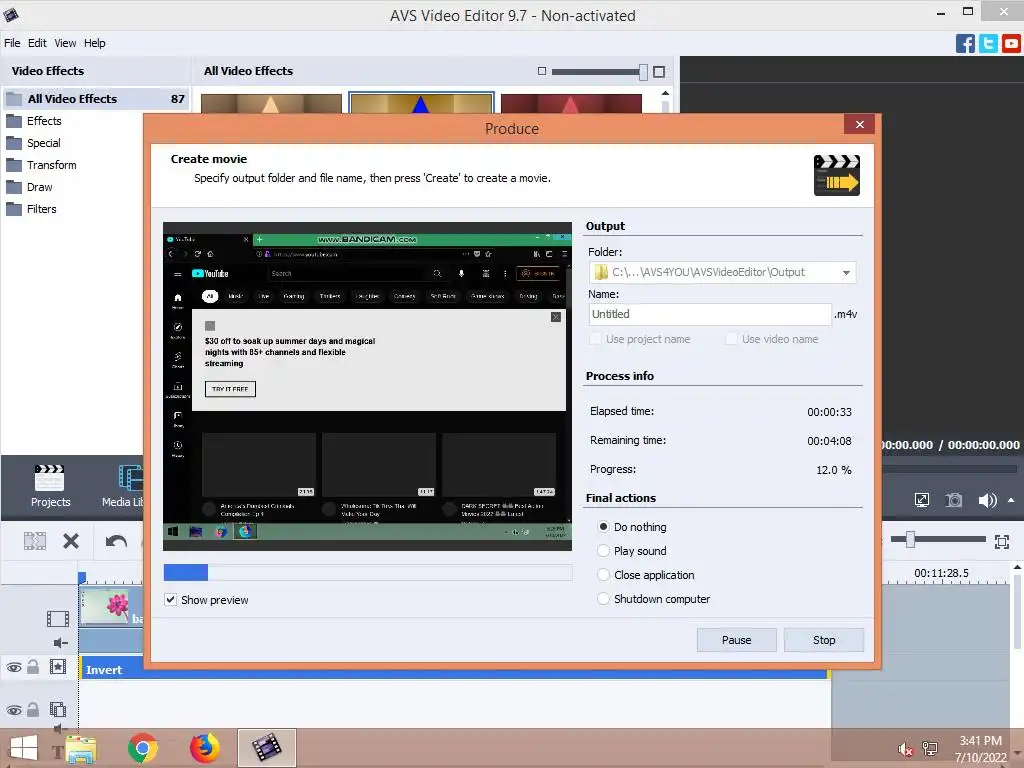Click the snapshot camera icon in preview

coord(954,500)
